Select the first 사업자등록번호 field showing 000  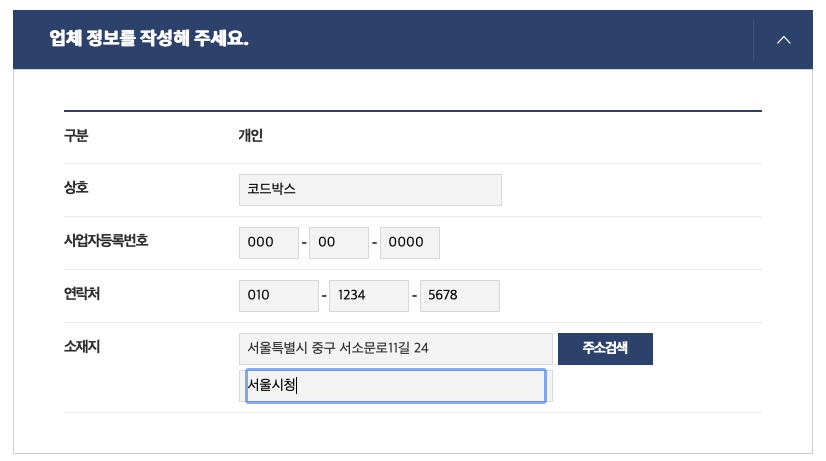click(269, 243)
